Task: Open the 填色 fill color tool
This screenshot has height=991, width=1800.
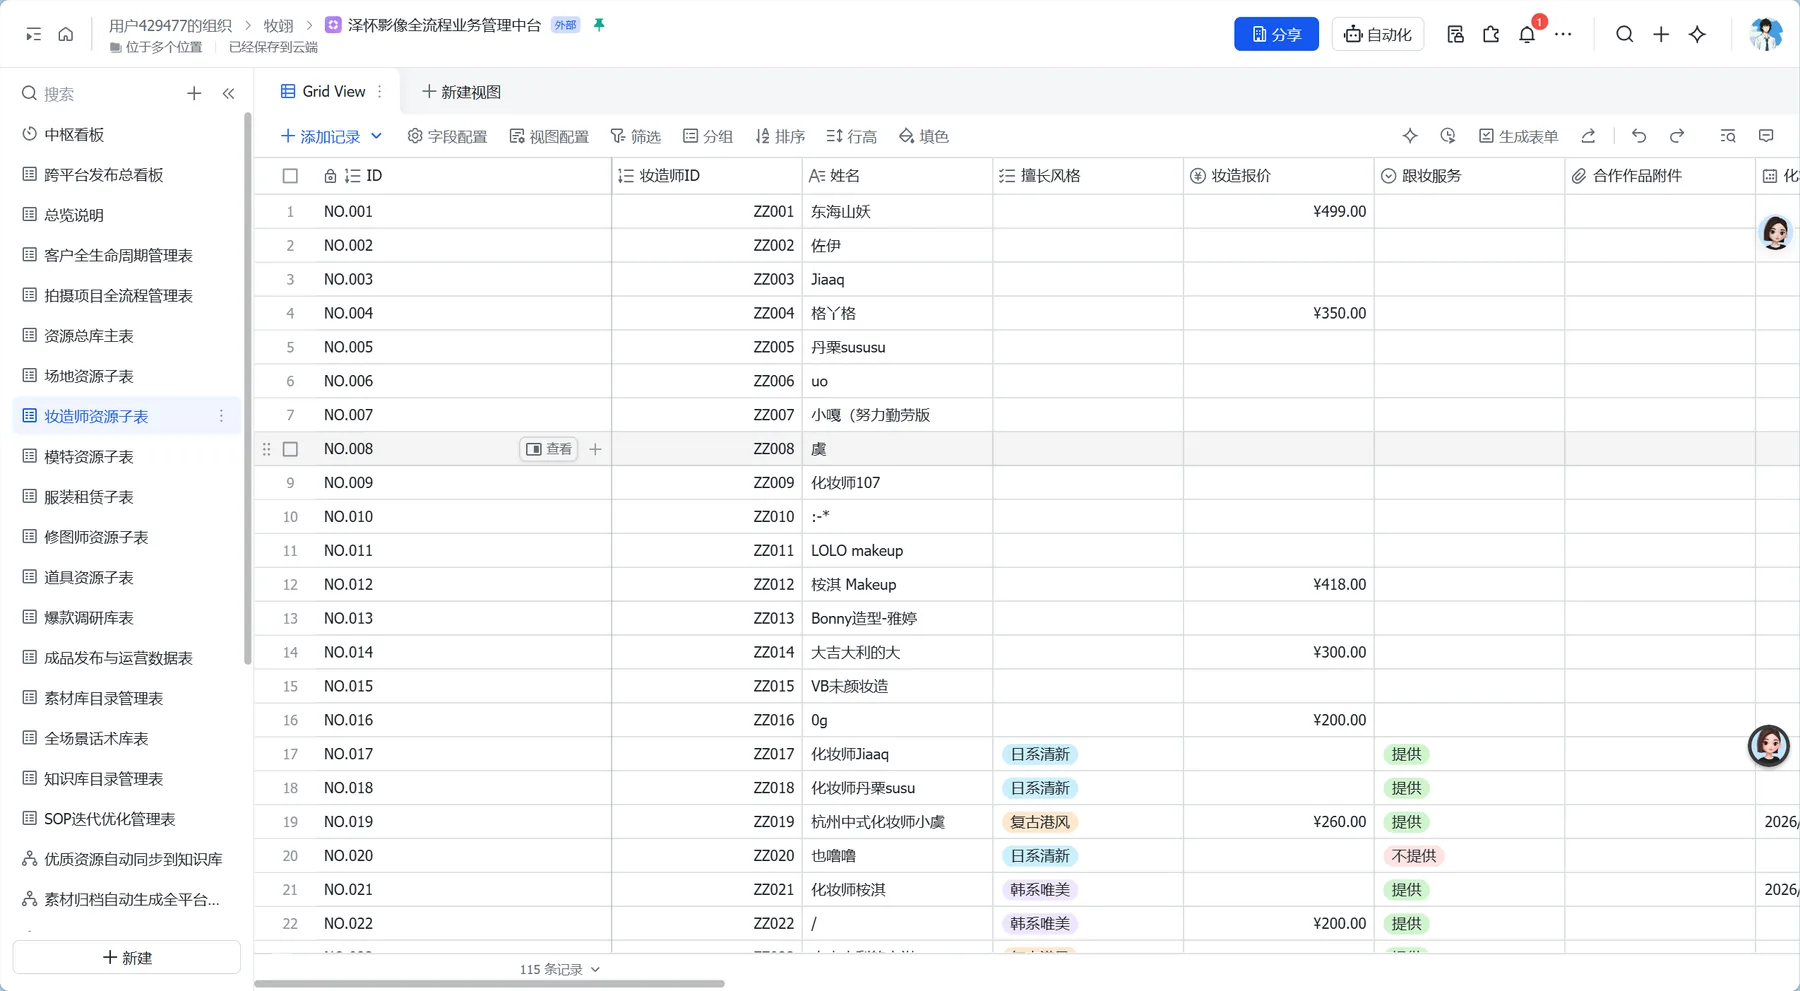Action: pyautogui.click(x=924, y=136)
